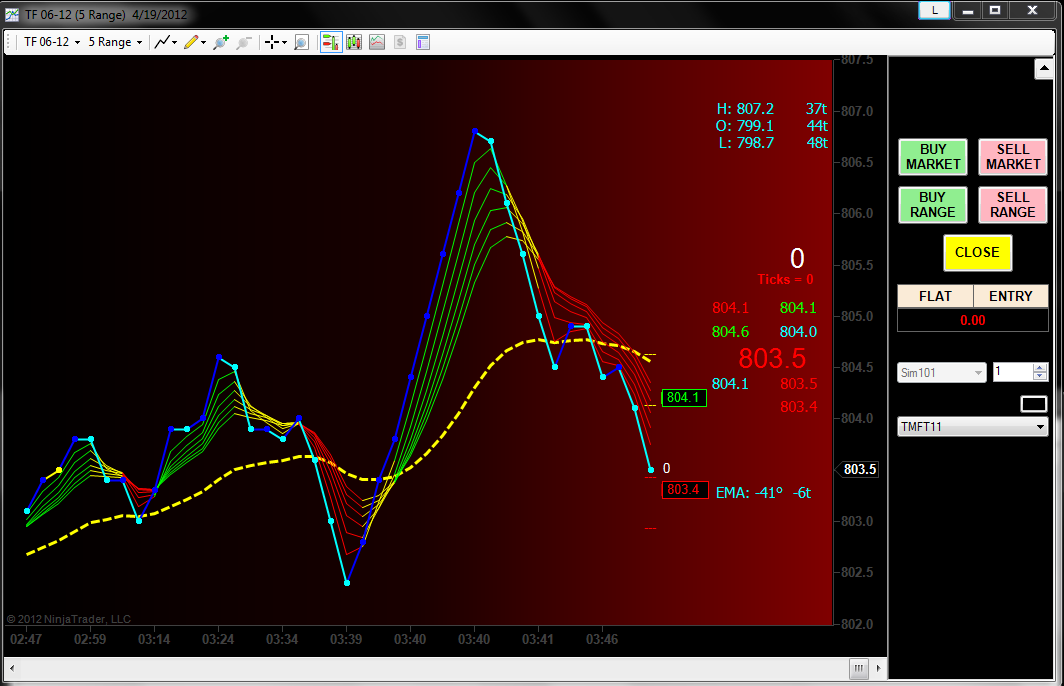Click the Ticks = 0 text
The width and height of the screenshot is (1064, 686).
point(785,280)
